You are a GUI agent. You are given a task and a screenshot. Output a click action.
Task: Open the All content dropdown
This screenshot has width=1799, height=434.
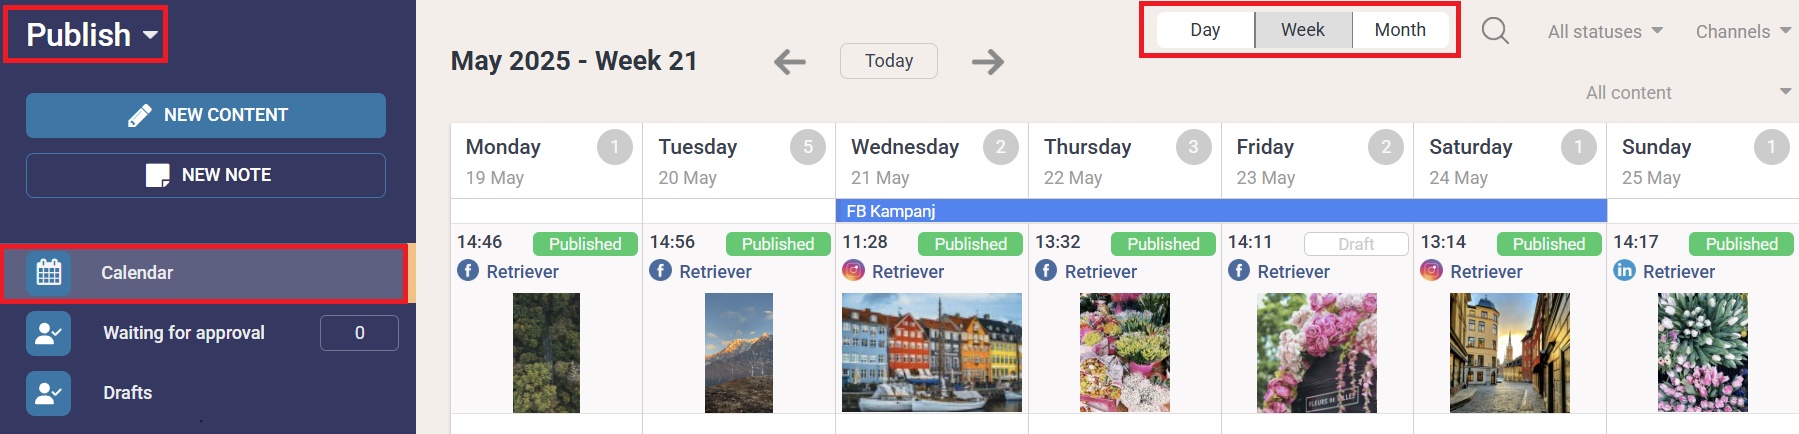click(x=1688, y=93)
